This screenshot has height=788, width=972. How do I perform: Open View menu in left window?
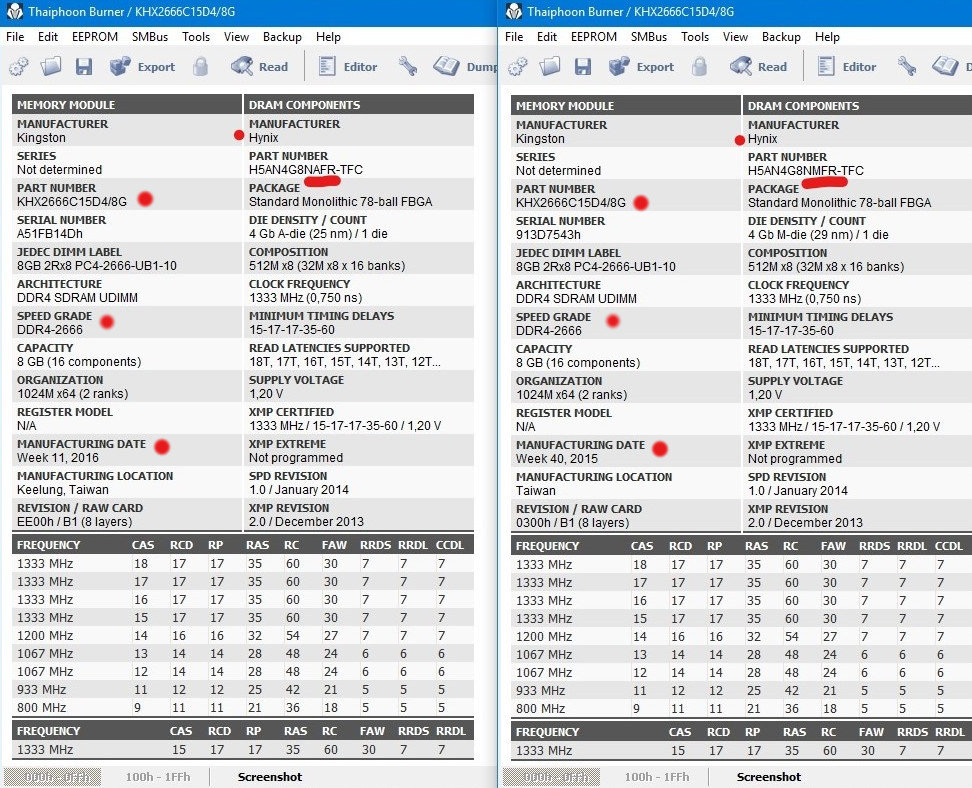(x=236, y=37)
